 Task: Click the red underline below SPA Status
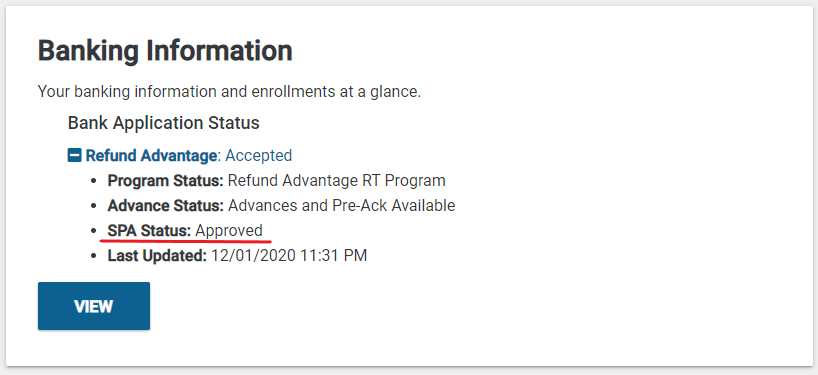point(186,241)
